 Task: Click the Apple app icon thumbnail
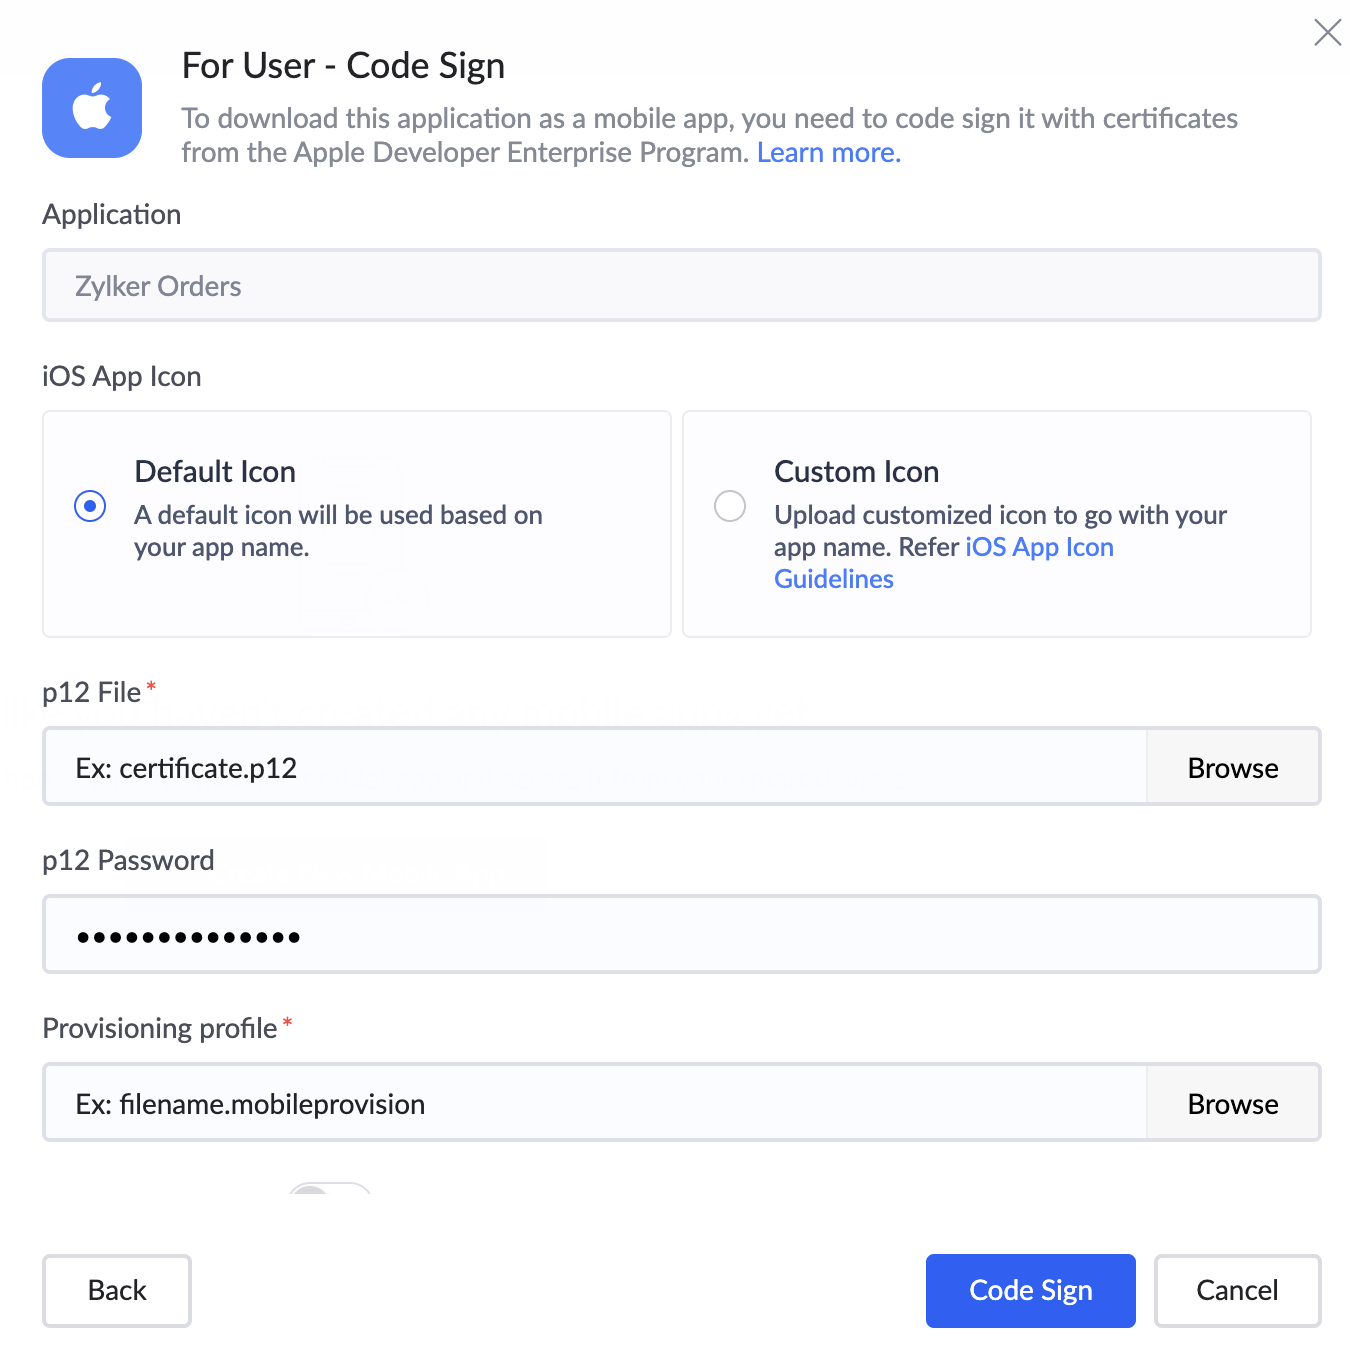pos(91,108)
